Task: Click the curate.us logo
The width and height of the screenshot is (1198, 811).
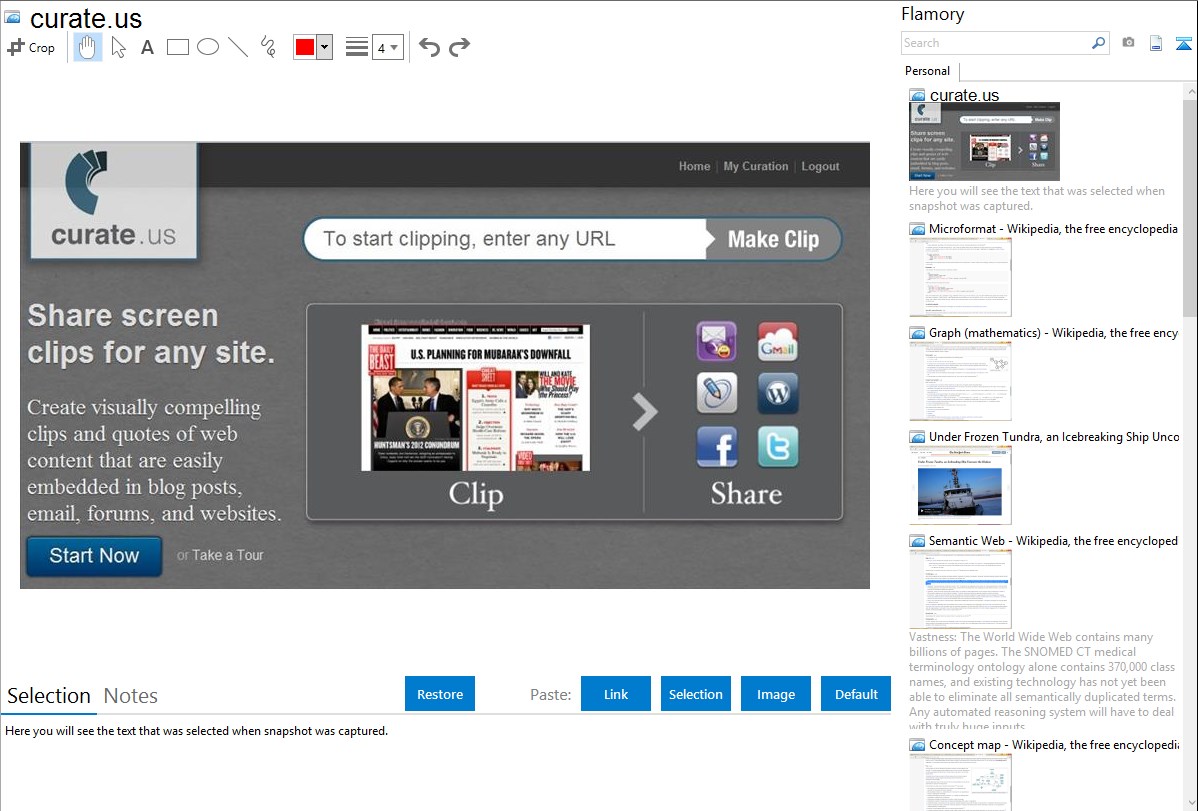Action: coord(113,200)
